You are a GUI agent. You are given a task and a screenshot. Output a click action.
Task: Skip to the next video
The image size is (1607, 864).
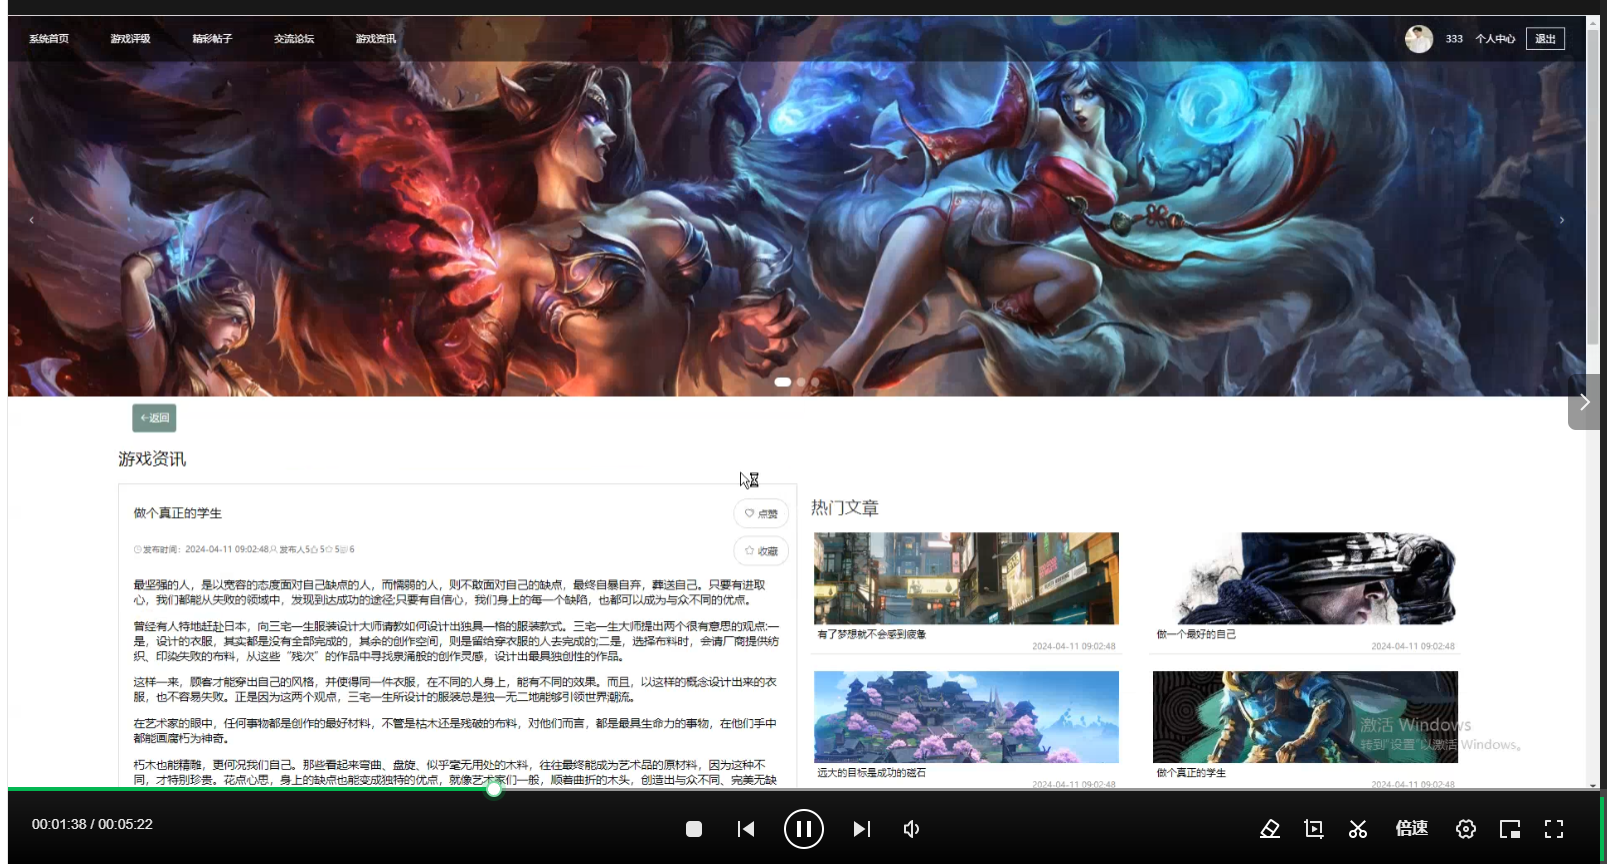coord(862,829)
